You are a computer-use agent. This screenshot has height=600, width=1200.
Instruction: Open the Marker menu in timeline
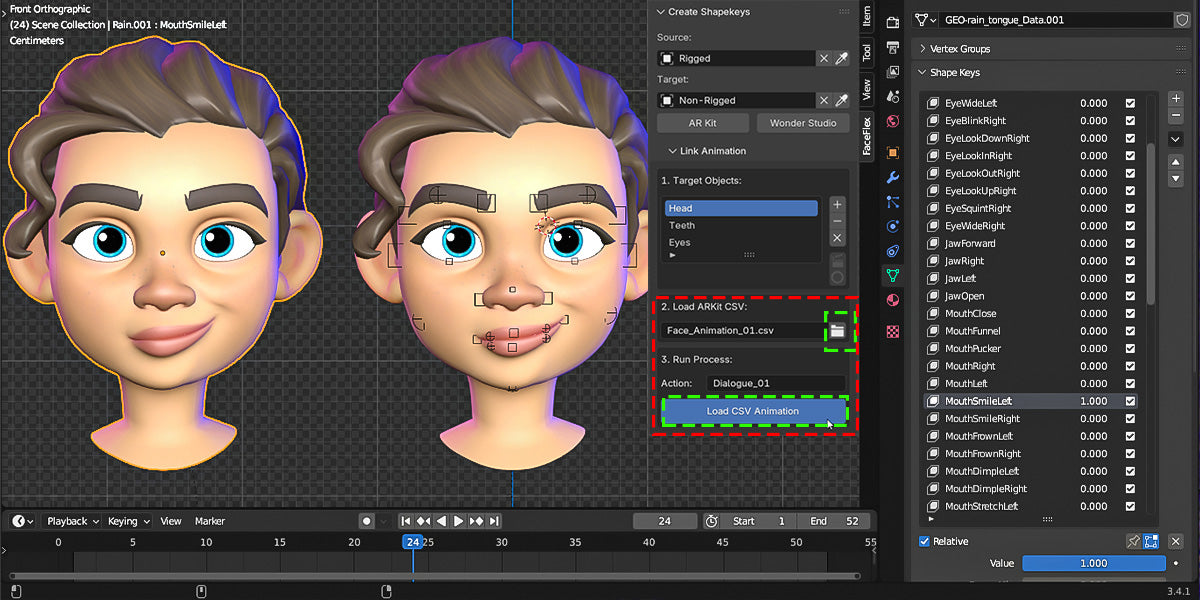[x=210, y=521]
